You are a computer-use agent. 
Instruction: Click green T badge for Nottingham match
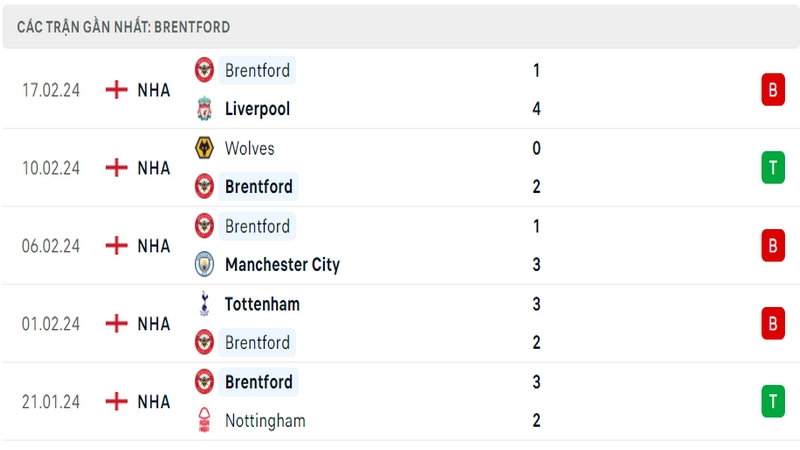pyautogui.click(x=773, y=401)
